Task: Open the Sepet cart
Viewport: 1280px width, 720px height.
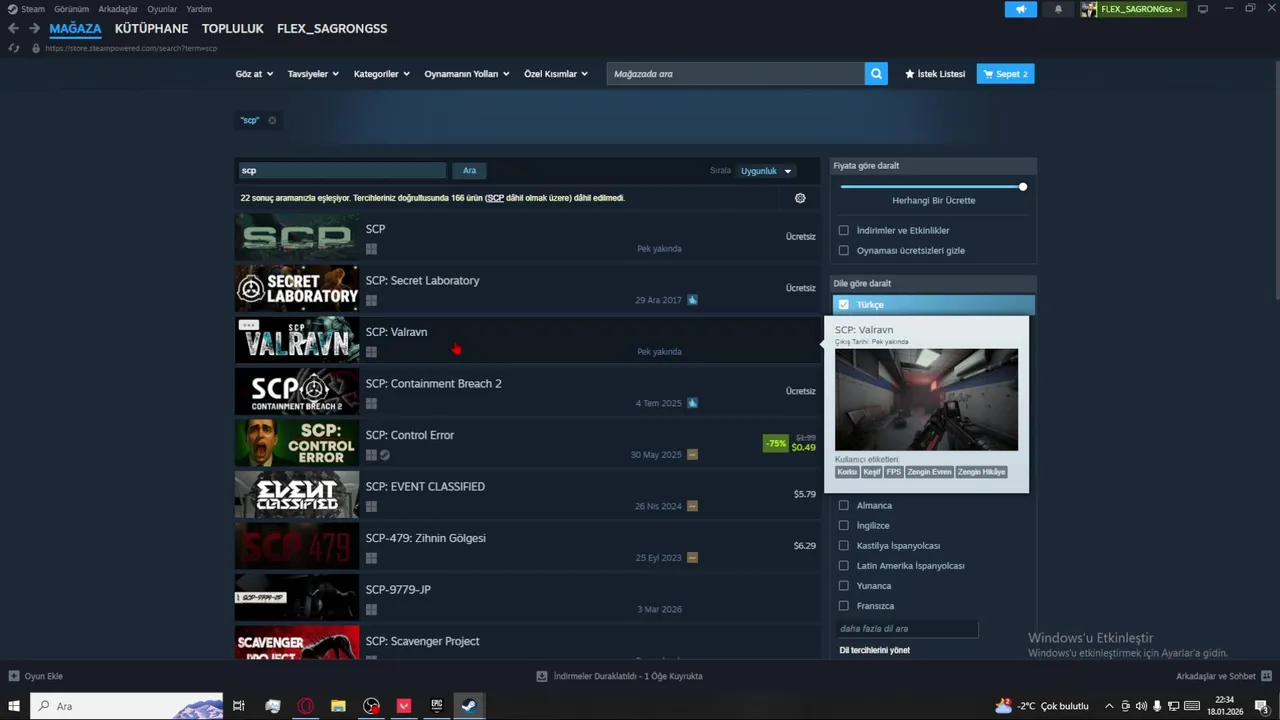Action: pos(1005,74)
